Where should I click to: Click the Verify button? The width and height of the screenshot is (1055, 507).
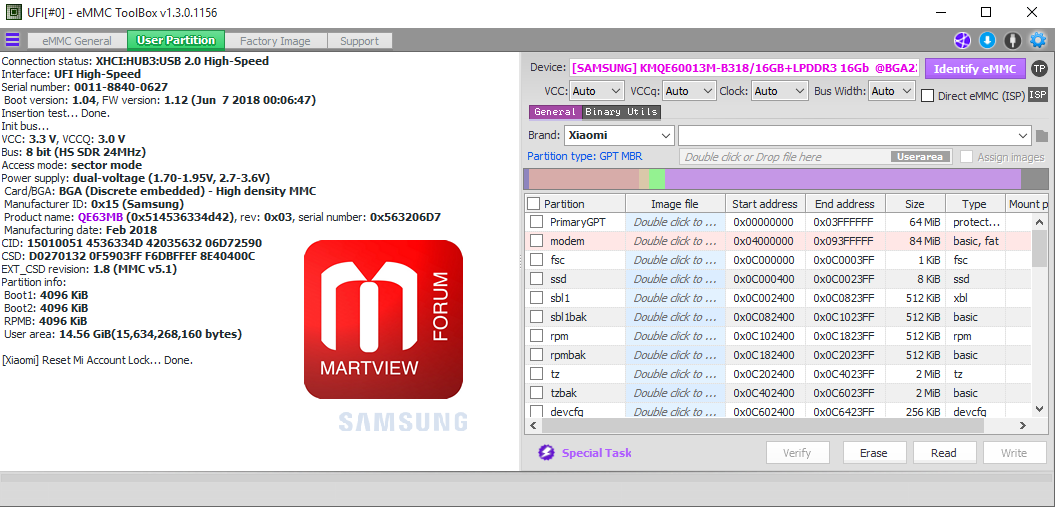(x=797, y=453)
